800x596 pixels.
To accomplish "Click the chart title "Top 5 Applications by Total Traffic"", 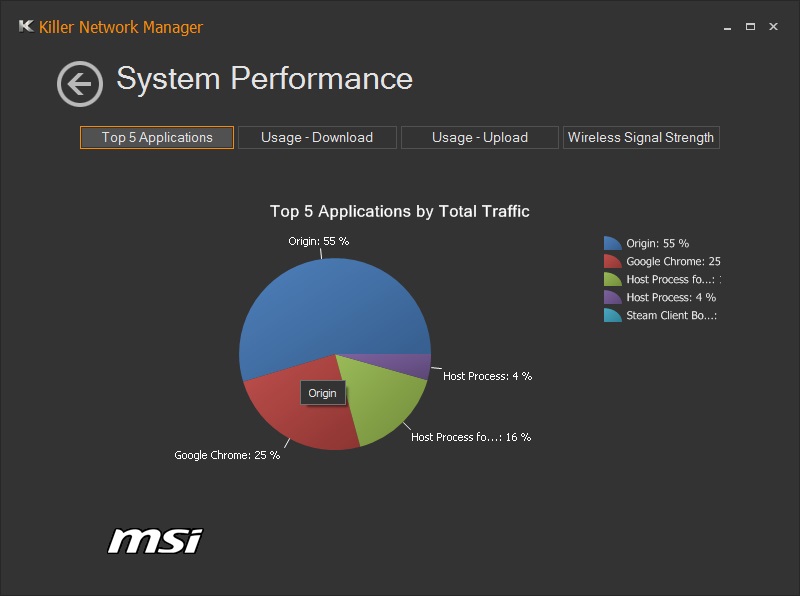I will 399,211.
